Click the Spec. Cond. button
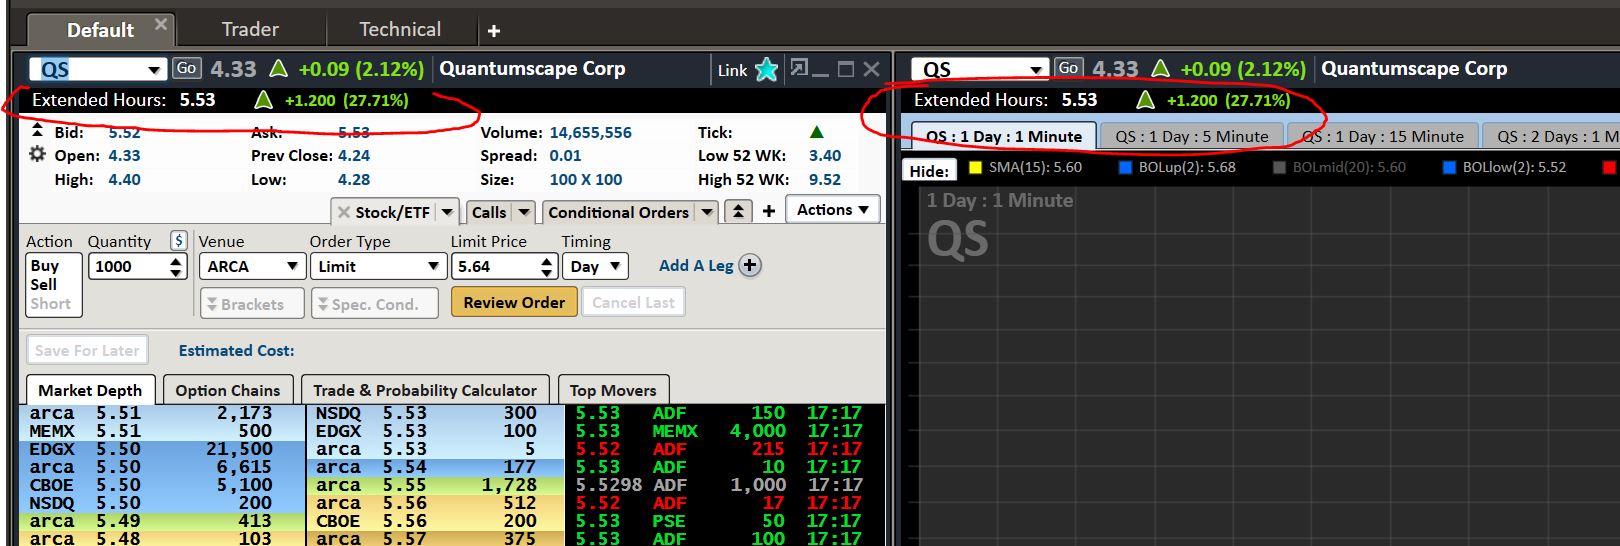This screenshot has height=546, width=1620. 375,303
